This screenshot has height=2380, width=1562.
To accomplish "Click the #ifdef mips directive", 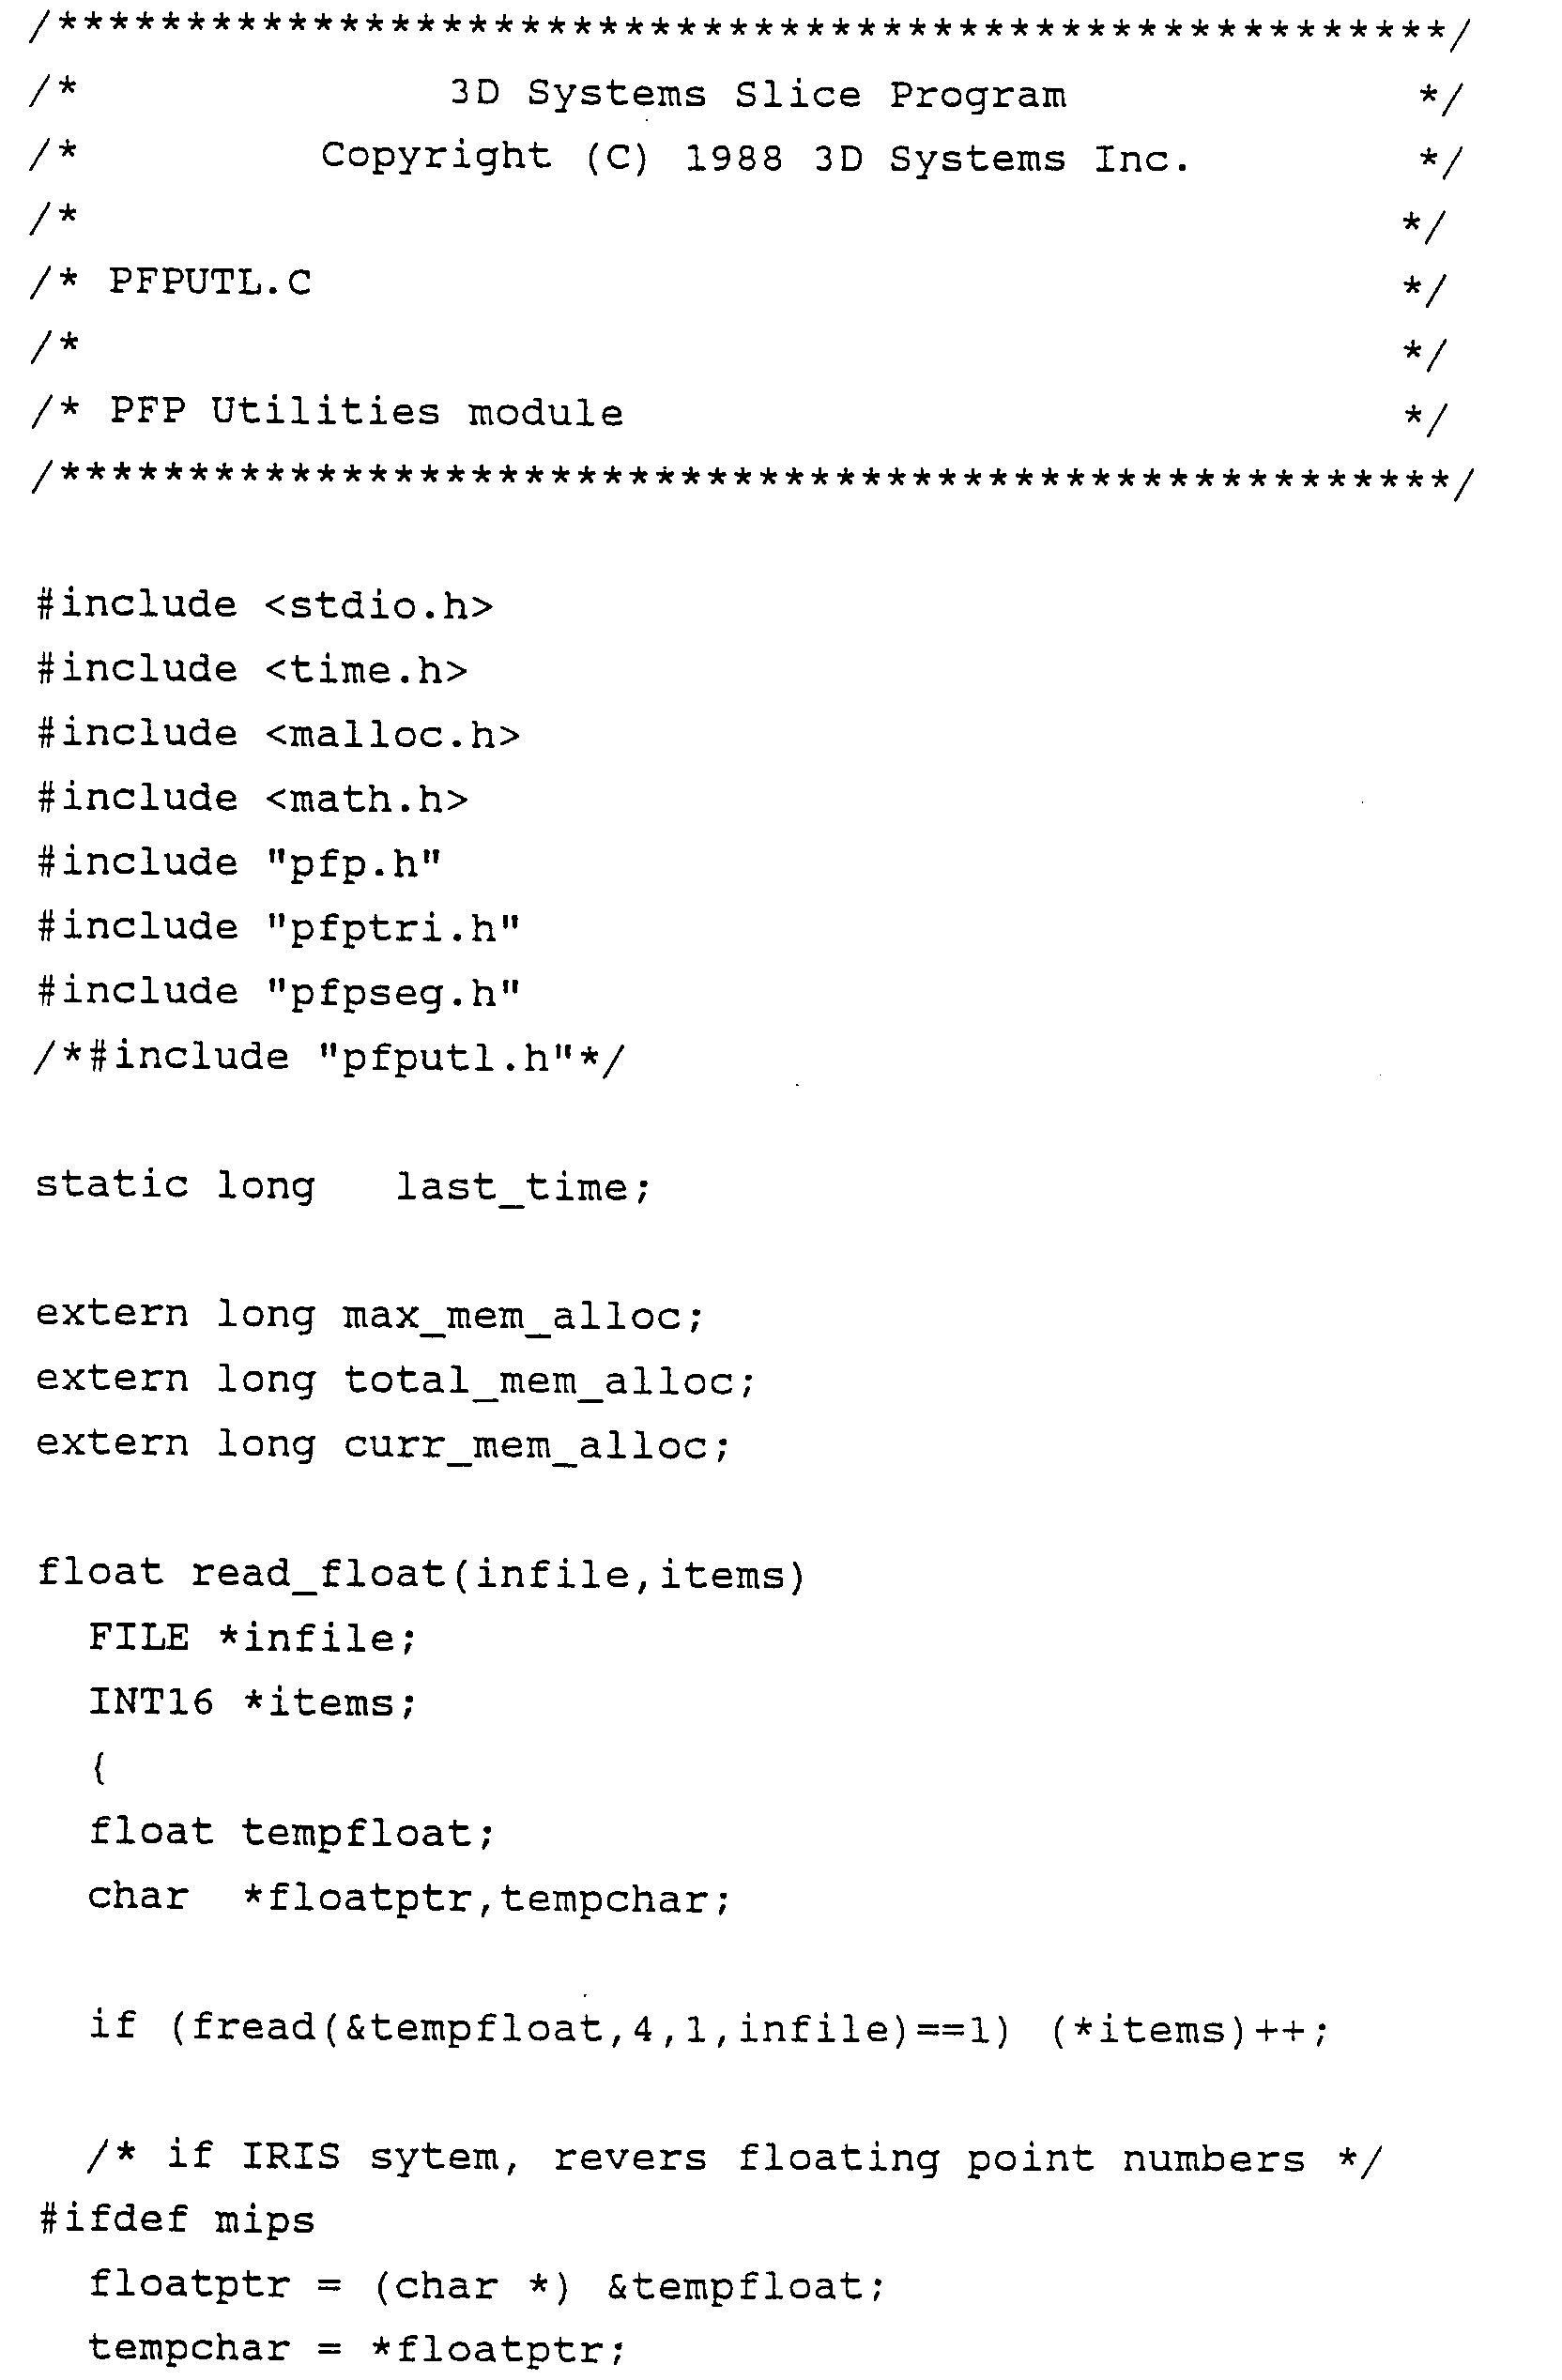I will [176, 2221].
